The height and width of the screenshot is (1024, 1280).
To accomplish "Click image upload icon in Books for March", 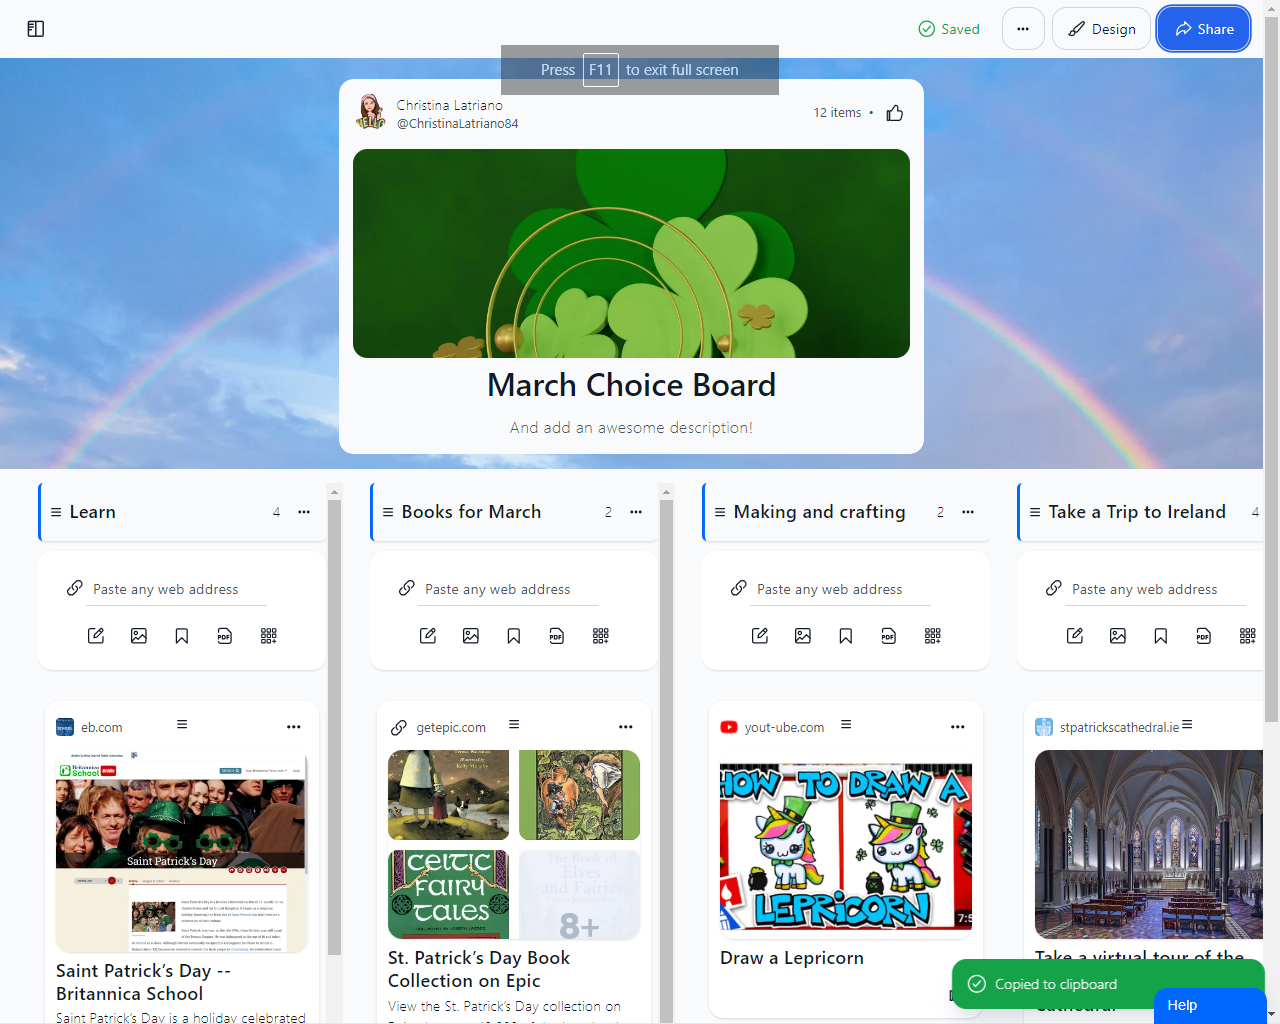I will click(x=471, y=636).
